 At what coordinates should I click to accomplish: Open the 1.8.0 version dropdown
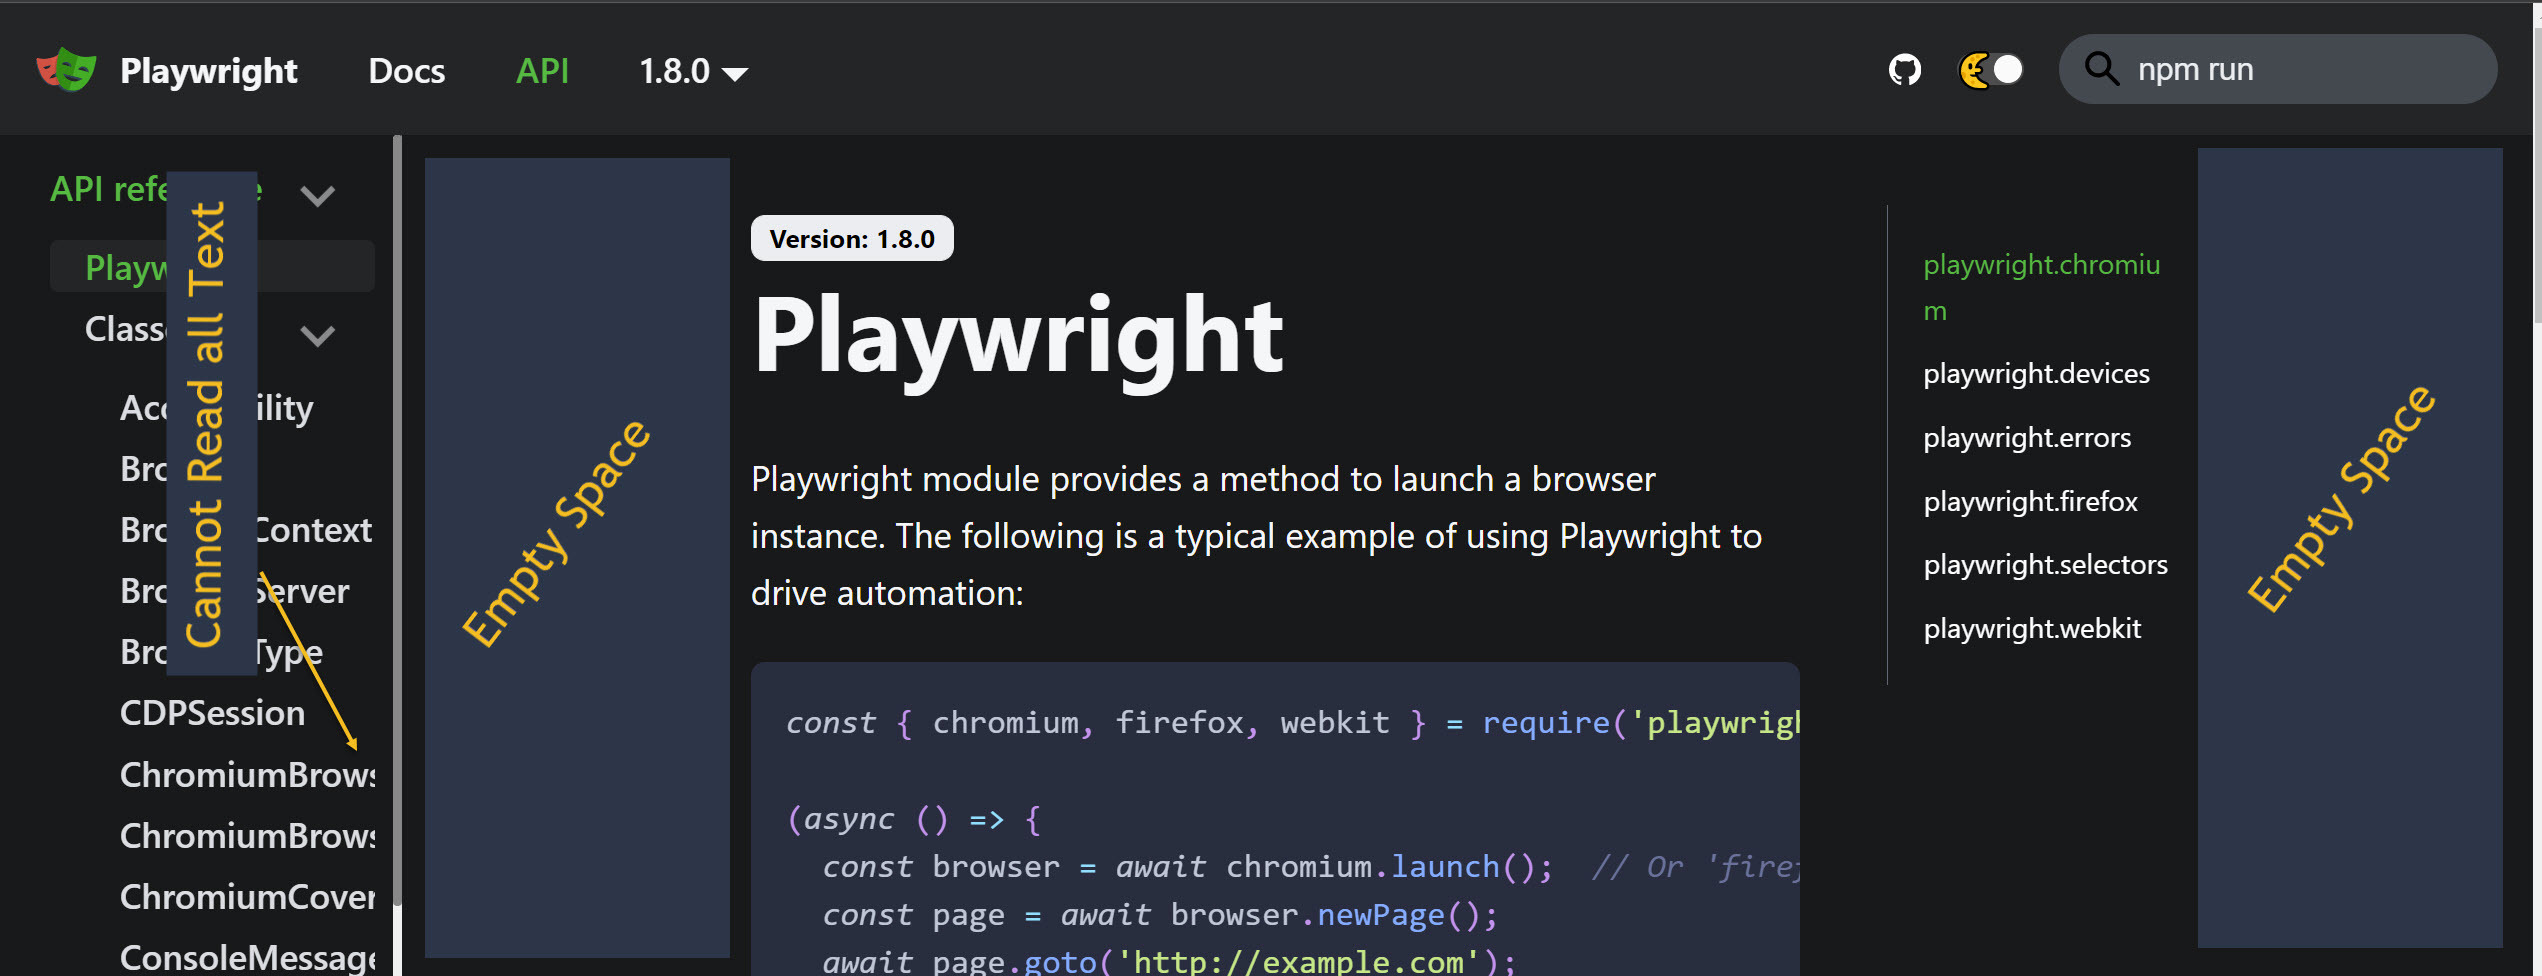pos(693,71)
